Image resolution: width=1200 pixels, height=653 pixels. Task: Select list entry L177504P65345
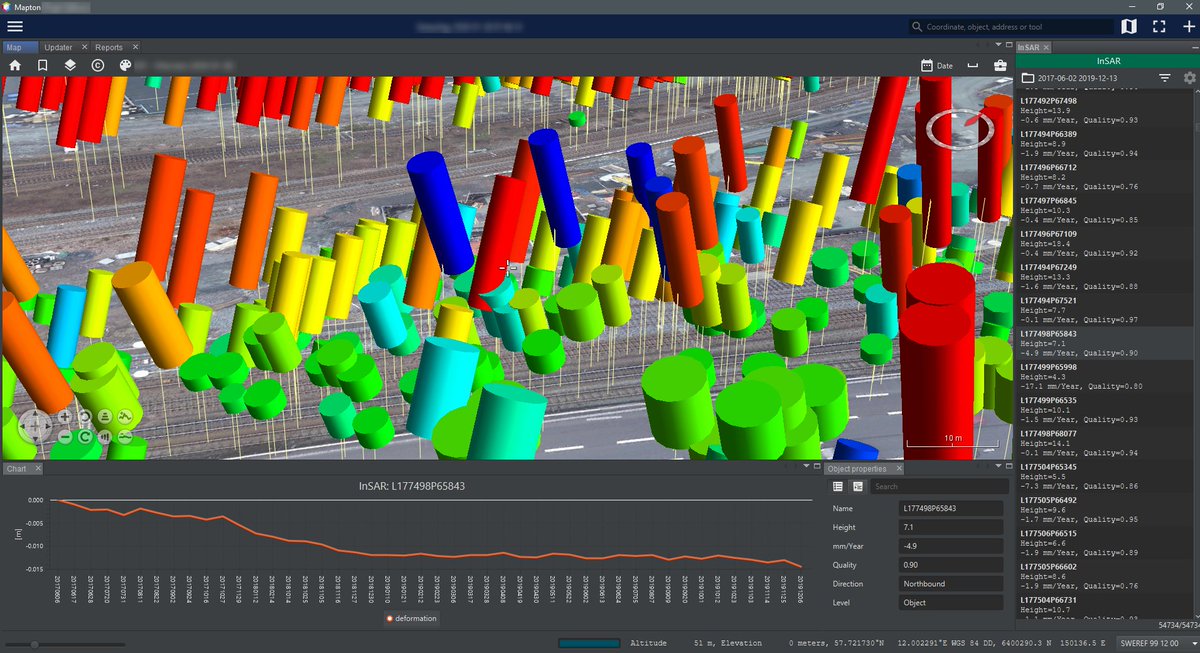[1103, 477]
